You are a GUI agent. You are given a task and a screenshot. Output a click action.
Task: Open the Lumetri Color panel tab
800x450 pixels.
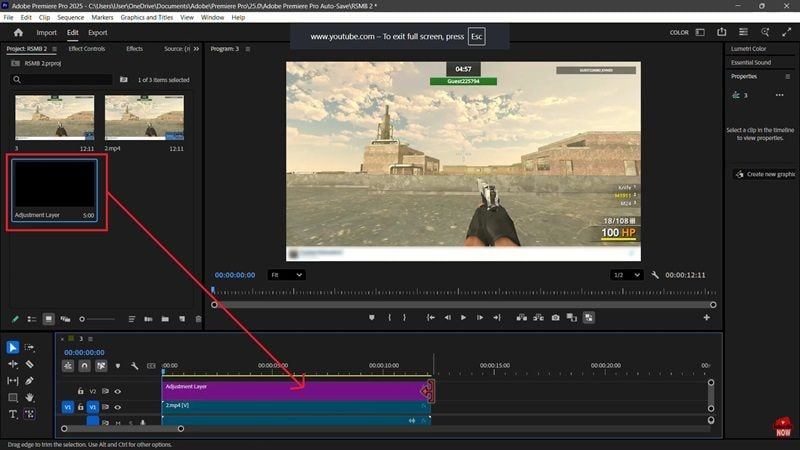tap(748, 49)
